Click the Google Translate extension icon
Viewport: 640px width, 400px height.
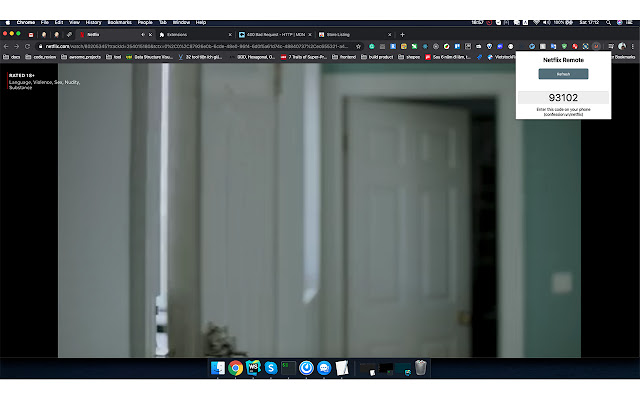(x=553, y=47)
